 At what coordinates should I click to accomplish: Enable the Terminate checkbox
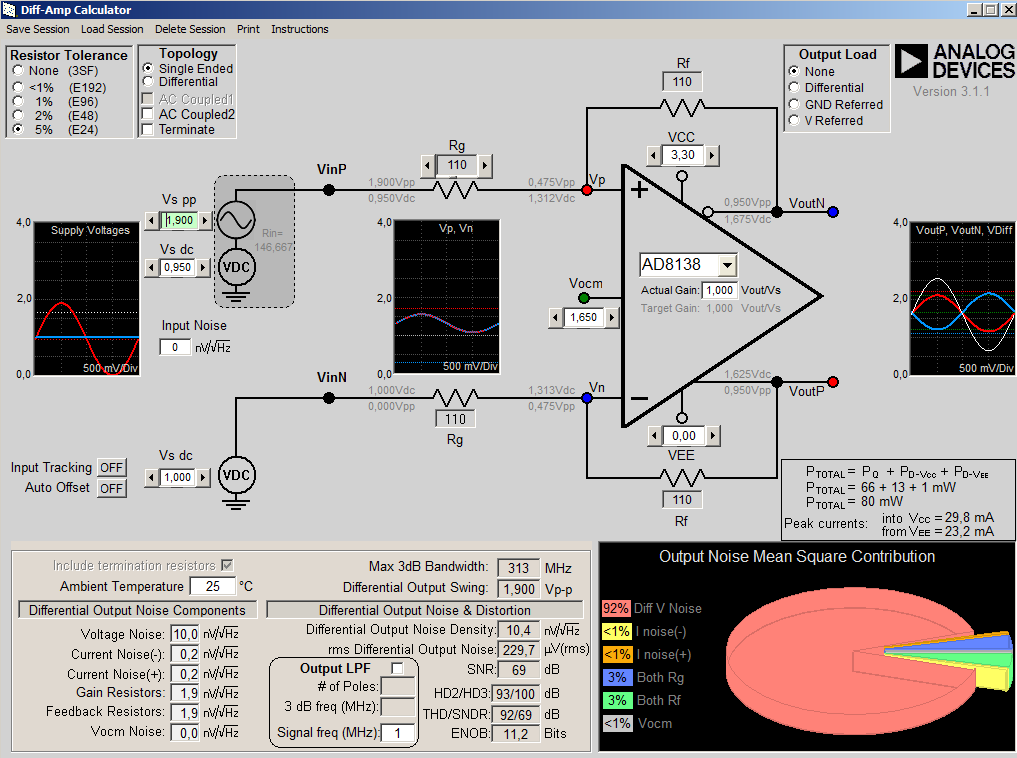click(x=148, y=130)
